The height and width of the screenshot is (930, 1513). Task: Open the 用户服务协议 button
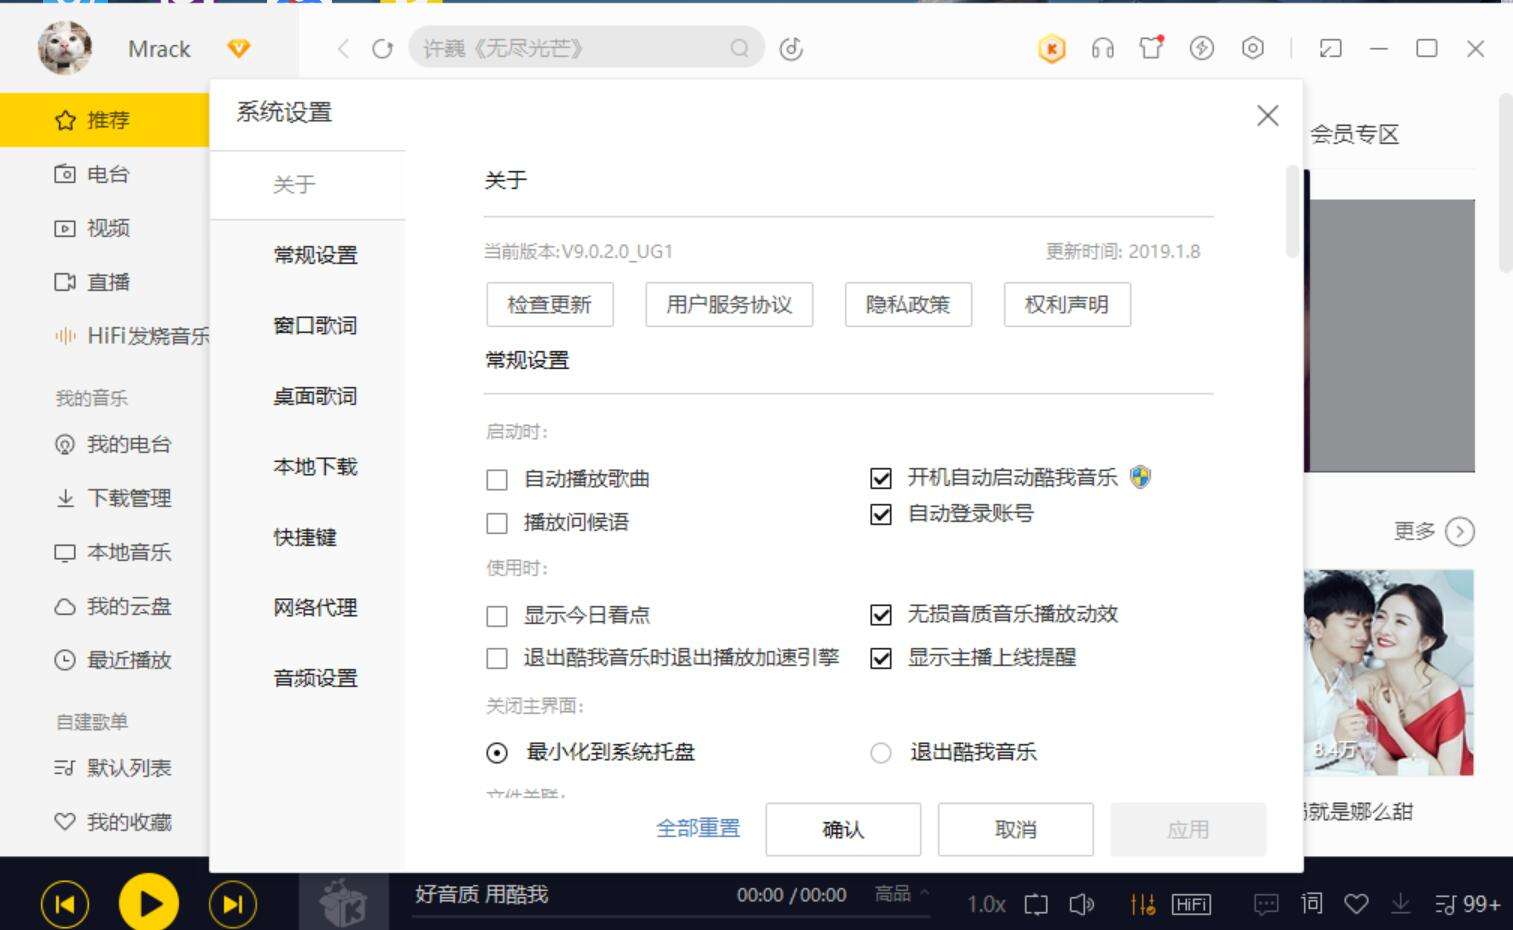tap(729, 304)
